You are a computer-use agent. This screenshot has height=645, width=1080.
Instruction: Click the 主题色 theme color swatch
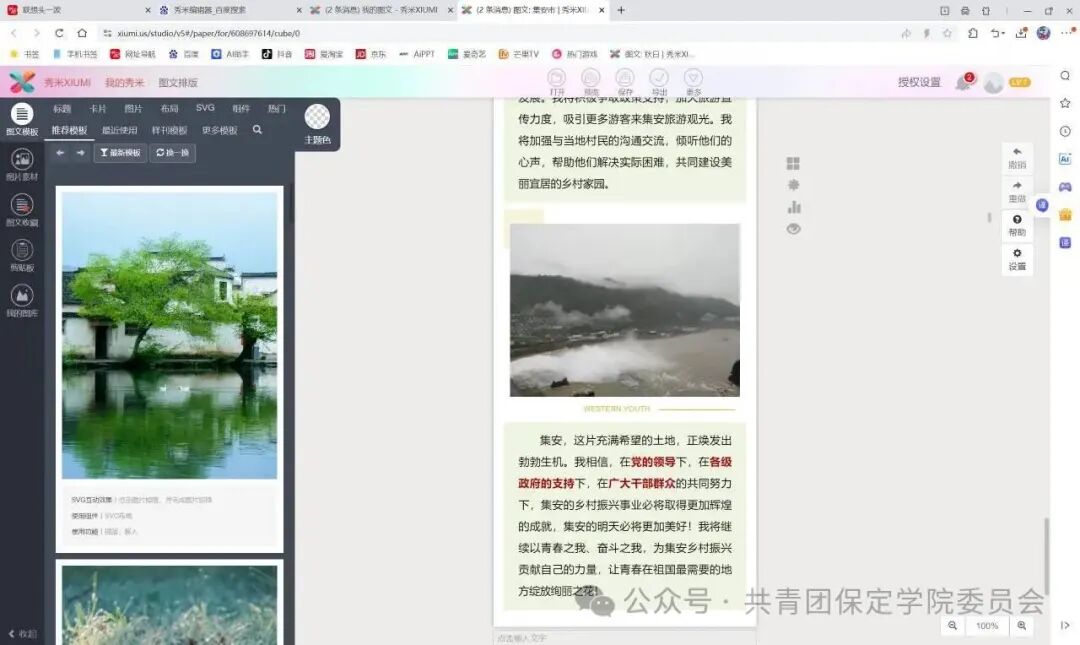[x=317, y=118]
